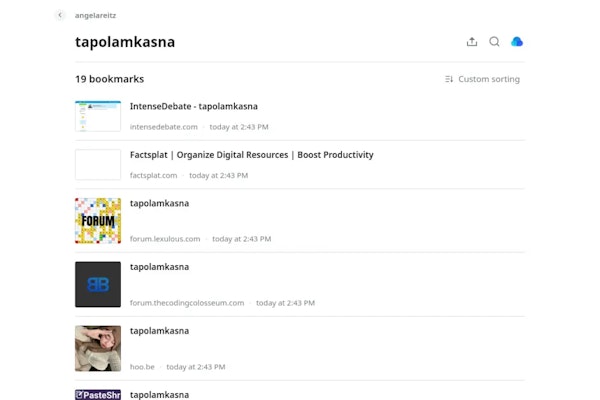
Task: Click the intensedebate.com domain text
Action: 164,127
